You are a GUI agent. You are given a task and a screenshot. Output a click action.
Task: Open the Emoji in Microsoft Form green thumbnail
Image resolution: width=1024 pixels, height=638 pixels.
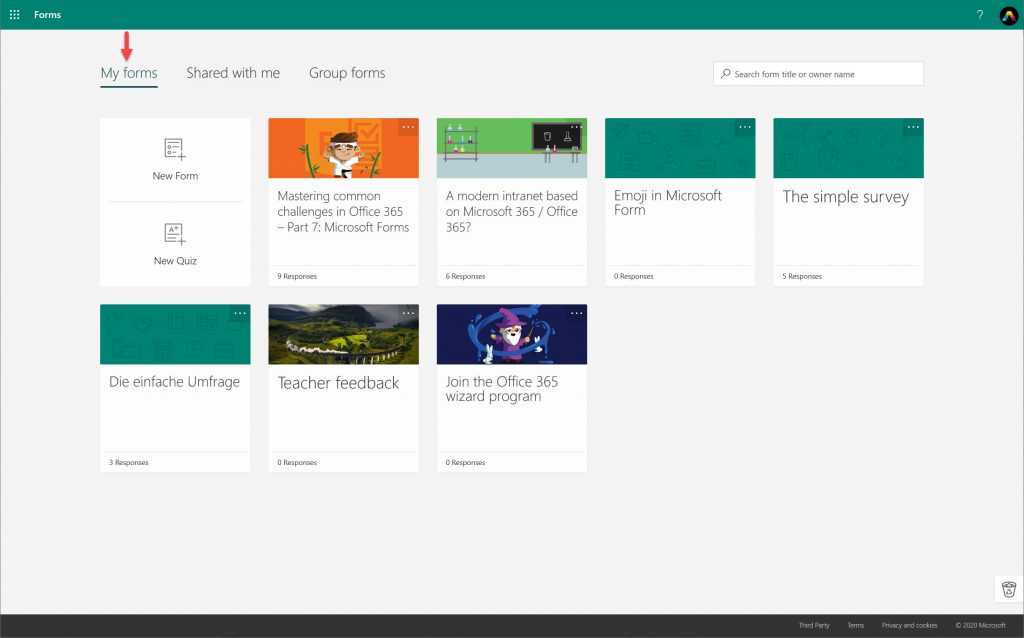click(x=680, y=148)
